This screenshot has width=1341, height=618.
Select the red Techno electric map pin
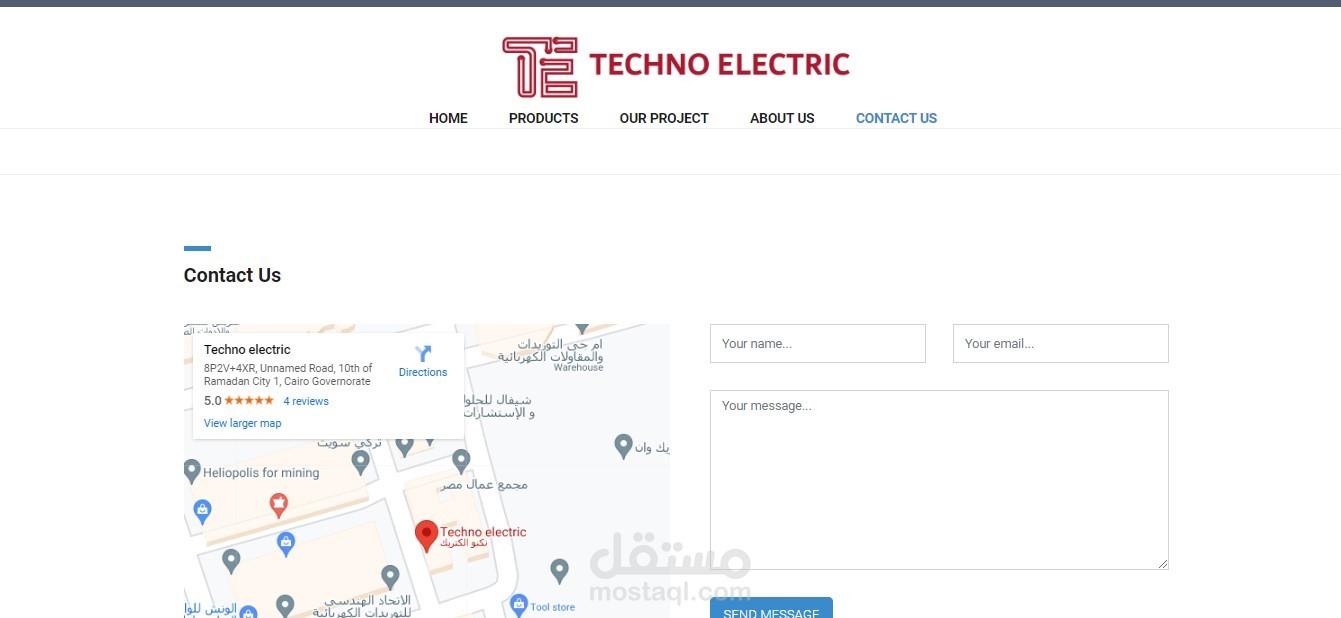click(426, 536)
